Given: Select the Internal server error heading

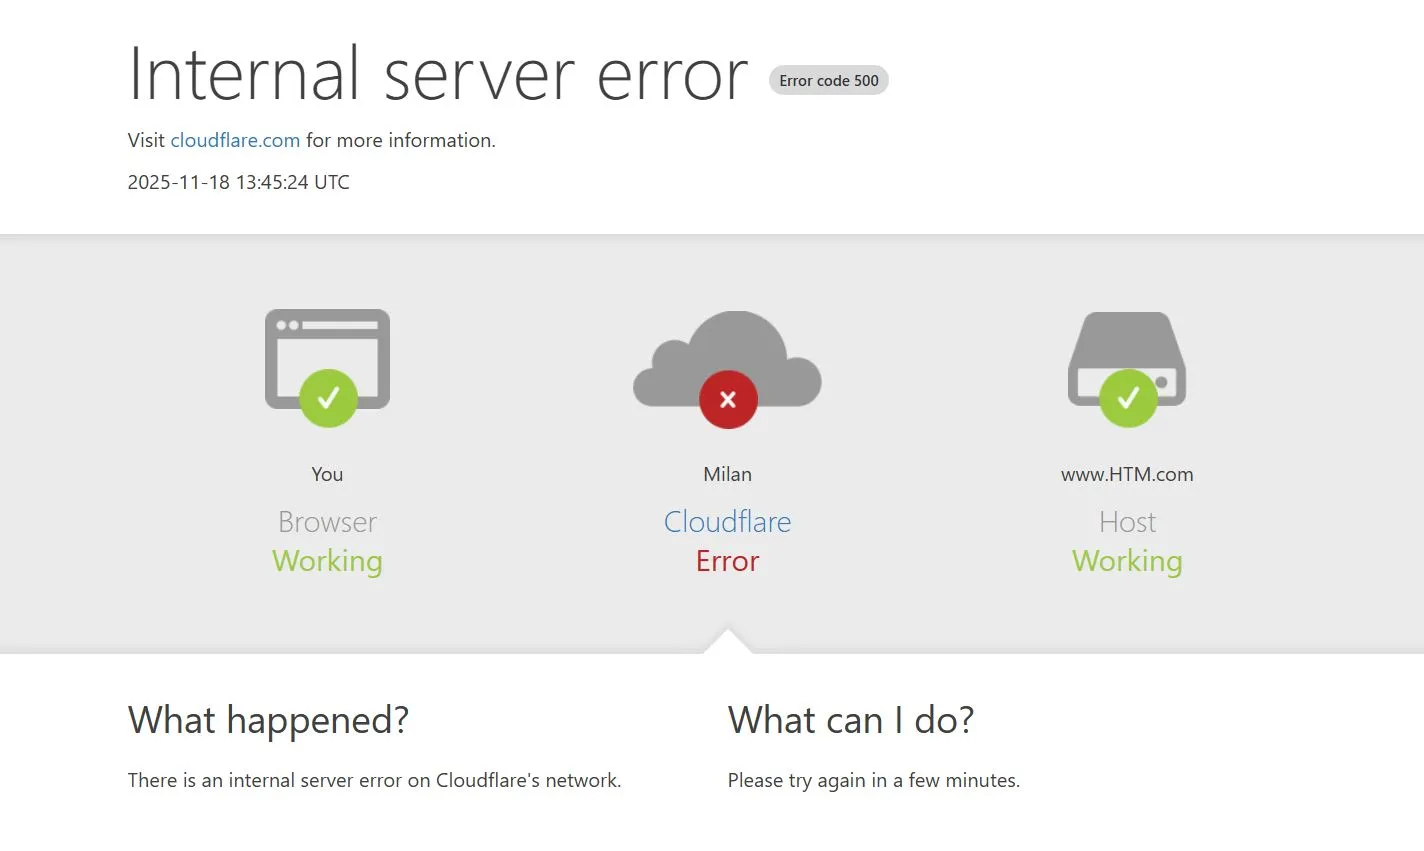Looking at the screenshot, I should point(437,73).
